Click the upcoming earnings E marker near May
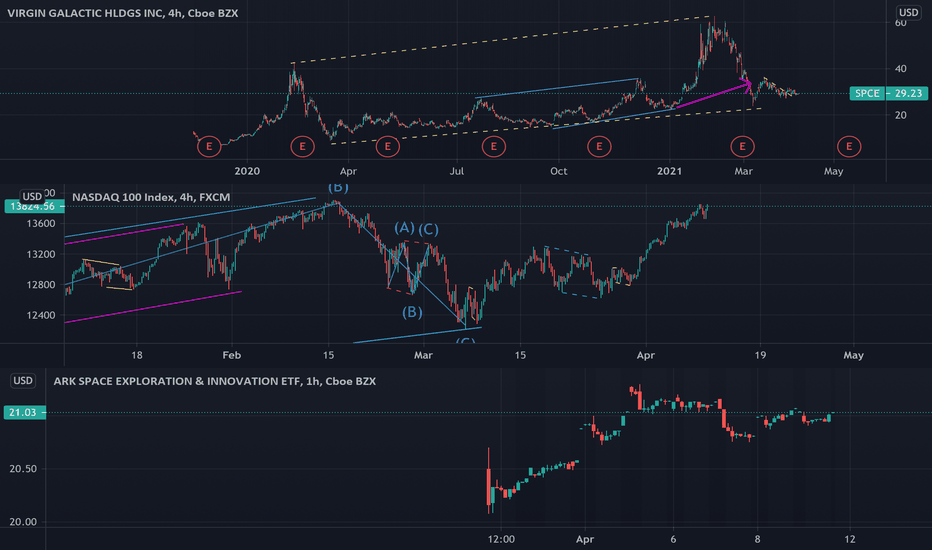The height and width of the screenshot is (550, 932). (849, 146)
